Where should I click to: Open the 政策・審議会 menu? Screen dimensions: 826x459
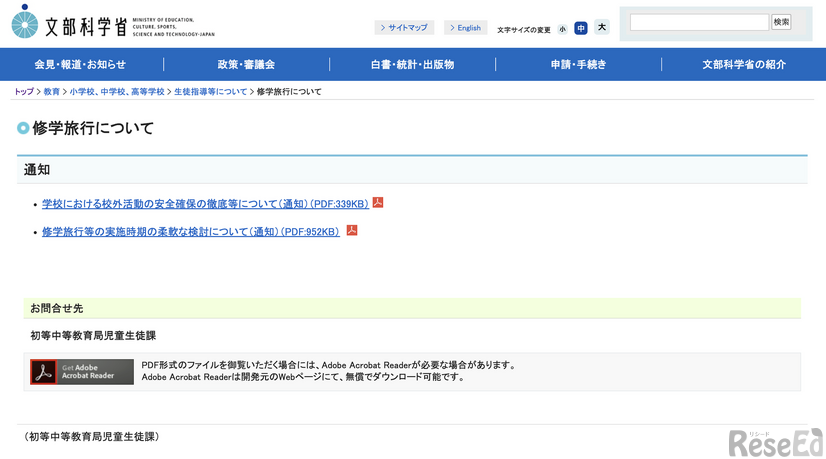[246, 64]
